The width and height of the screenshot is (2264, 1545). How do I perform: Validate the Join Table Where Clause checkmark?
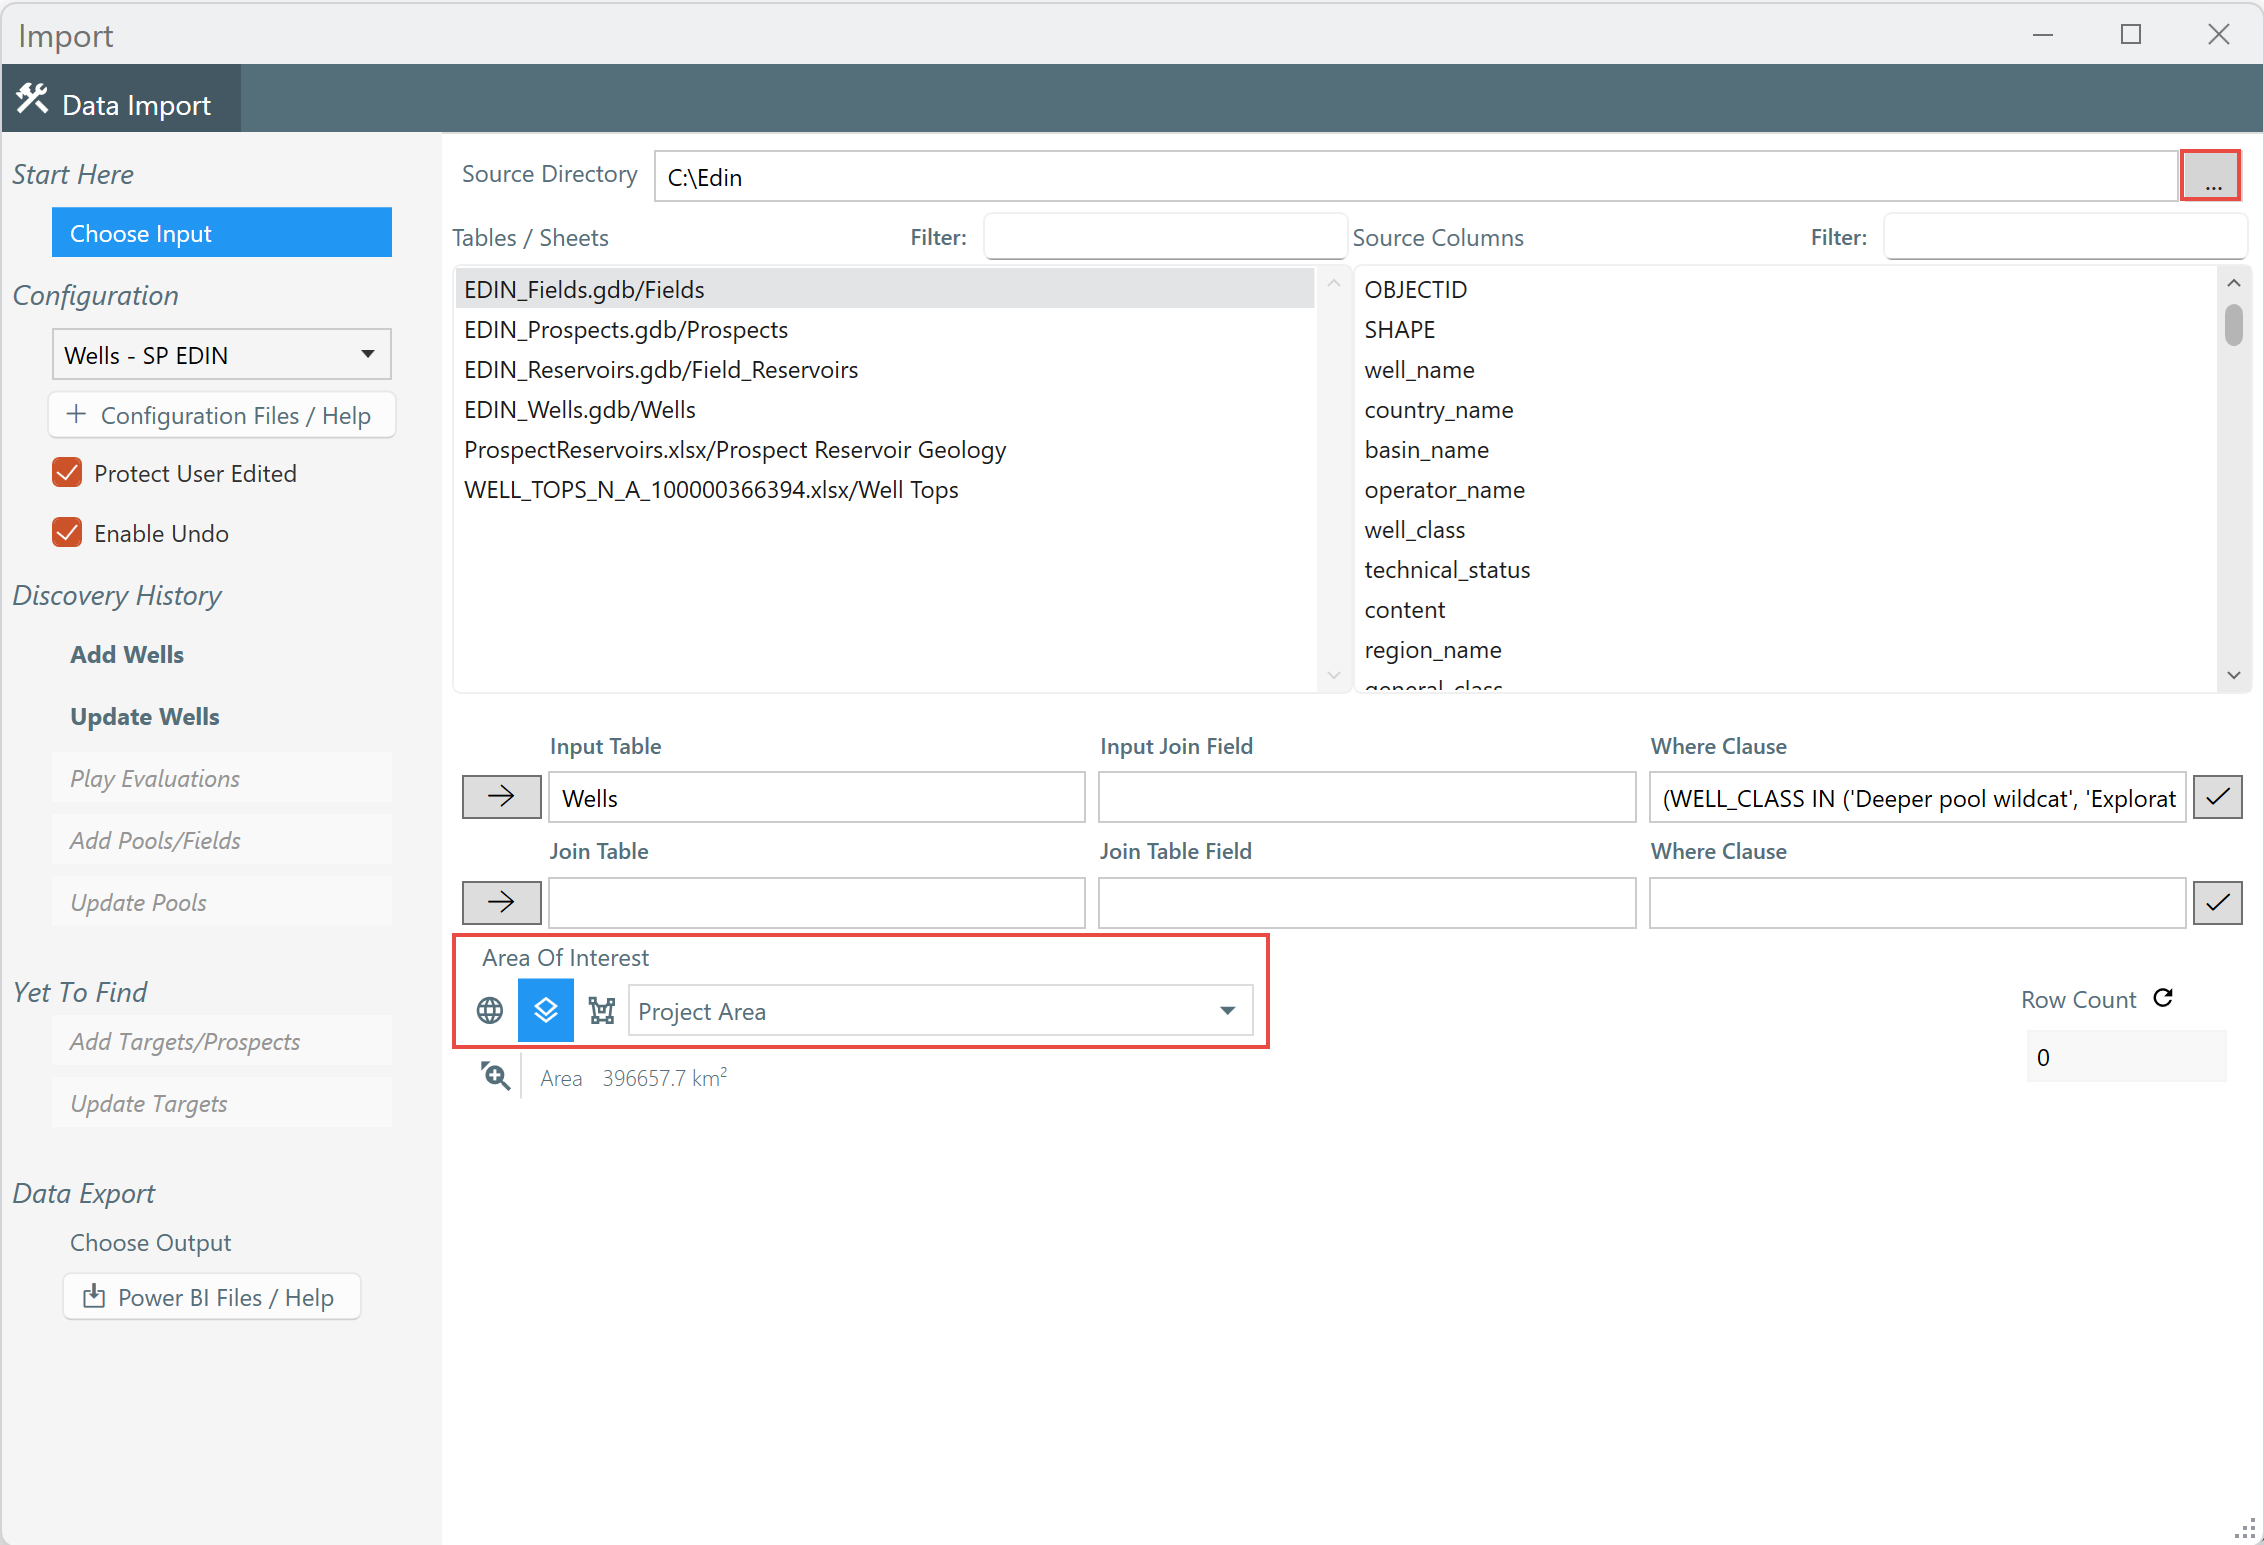2217,903
